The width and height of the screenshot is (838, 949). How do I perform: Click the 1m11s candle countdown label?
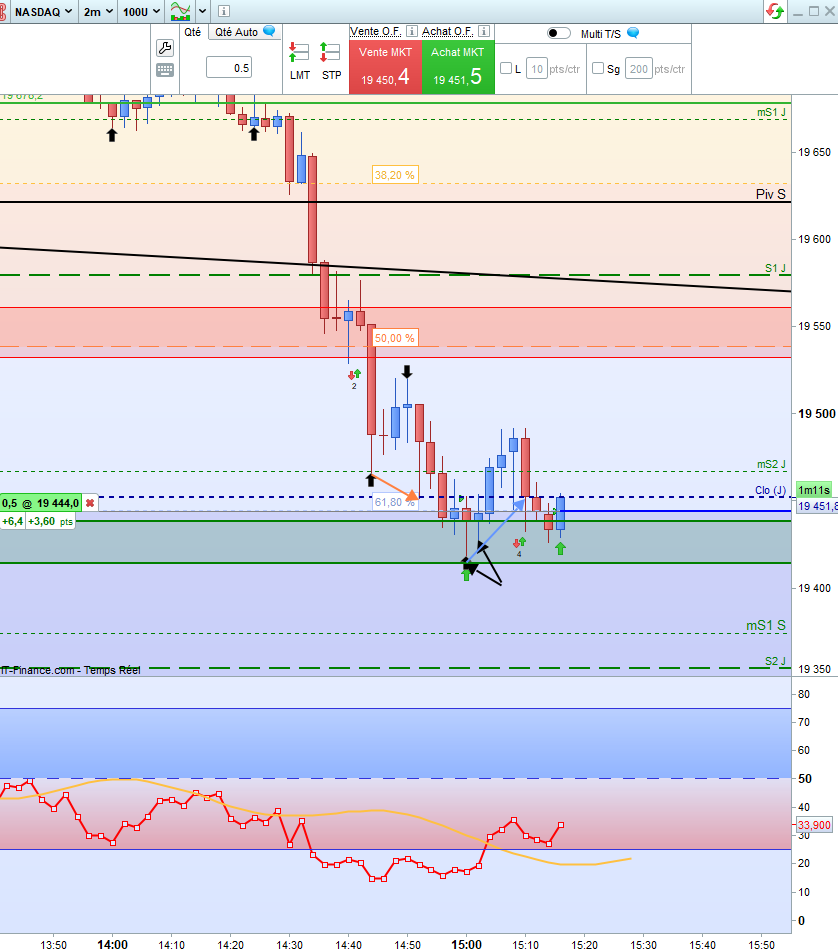pos(814,490)
